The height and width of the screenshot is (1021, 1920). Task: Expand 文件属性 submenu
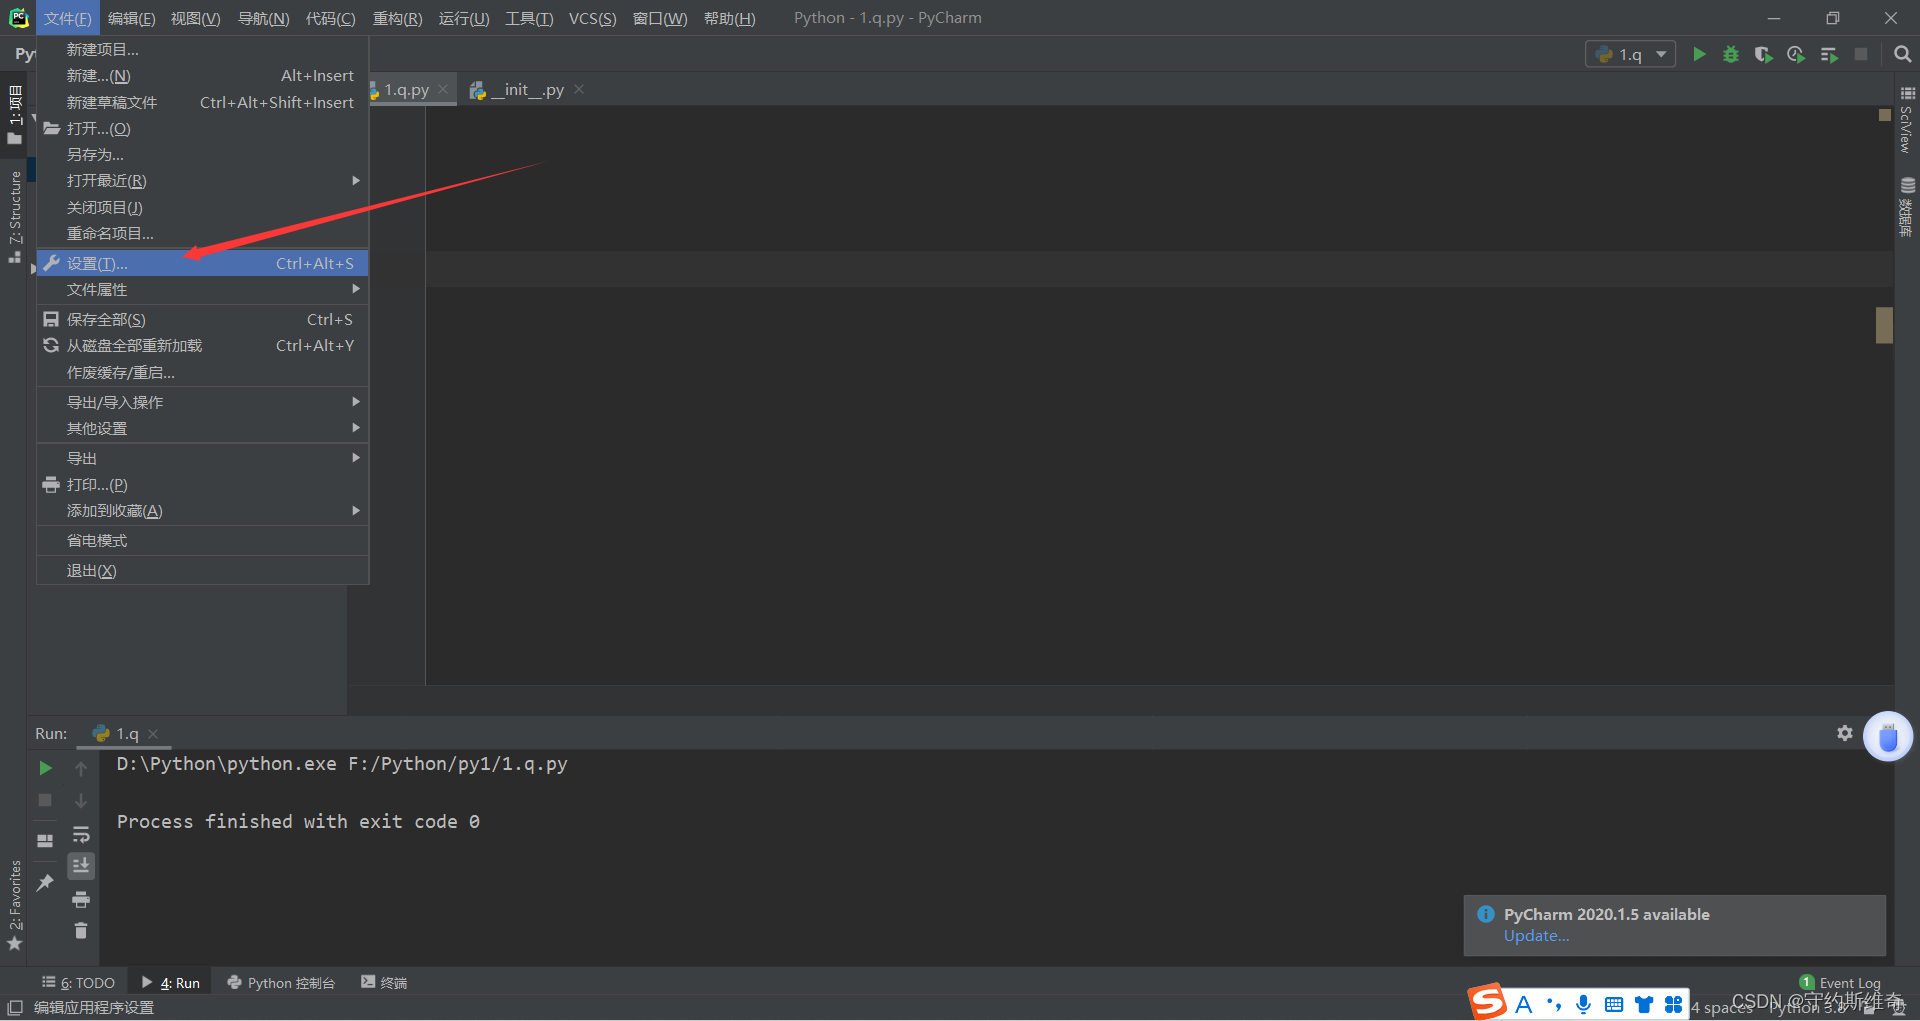pyautogui.click(x=203, y=289)
